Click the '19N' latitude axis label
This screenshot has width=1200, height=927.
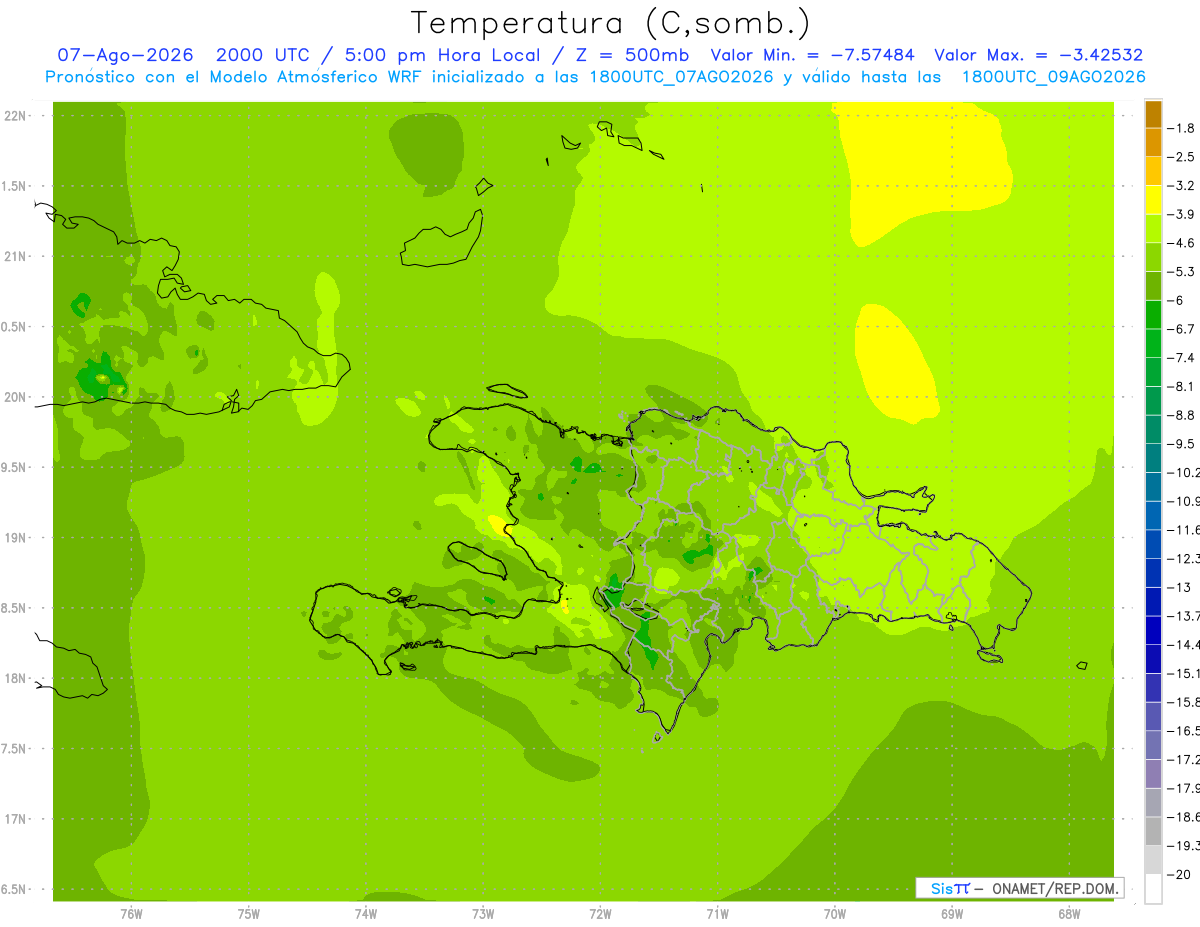[x=17, y=538]
